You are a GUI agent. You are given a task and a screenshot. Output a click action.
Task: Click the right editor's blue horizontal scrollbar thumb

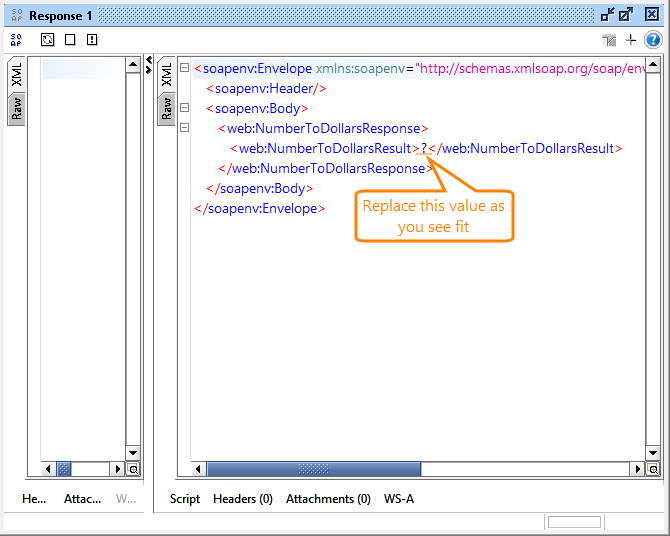(314, 469)
